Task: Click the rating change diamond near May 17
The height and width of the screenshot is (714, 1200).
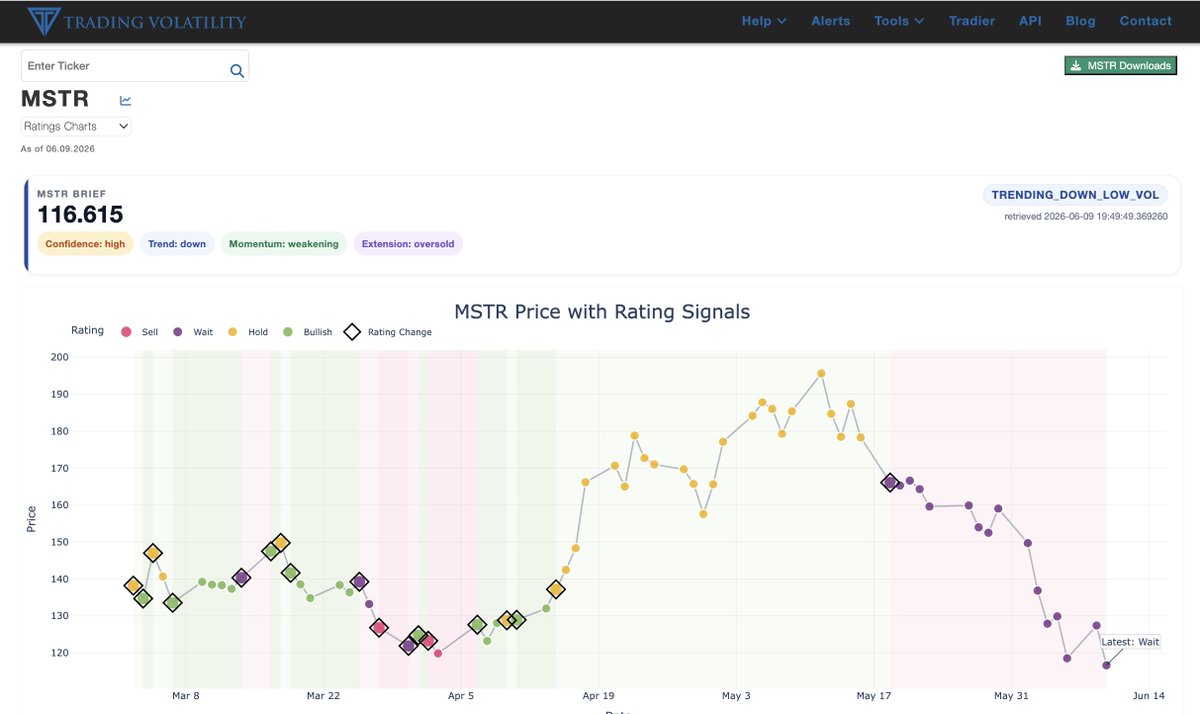Action: pyautogui.click(x=890, y=482)
